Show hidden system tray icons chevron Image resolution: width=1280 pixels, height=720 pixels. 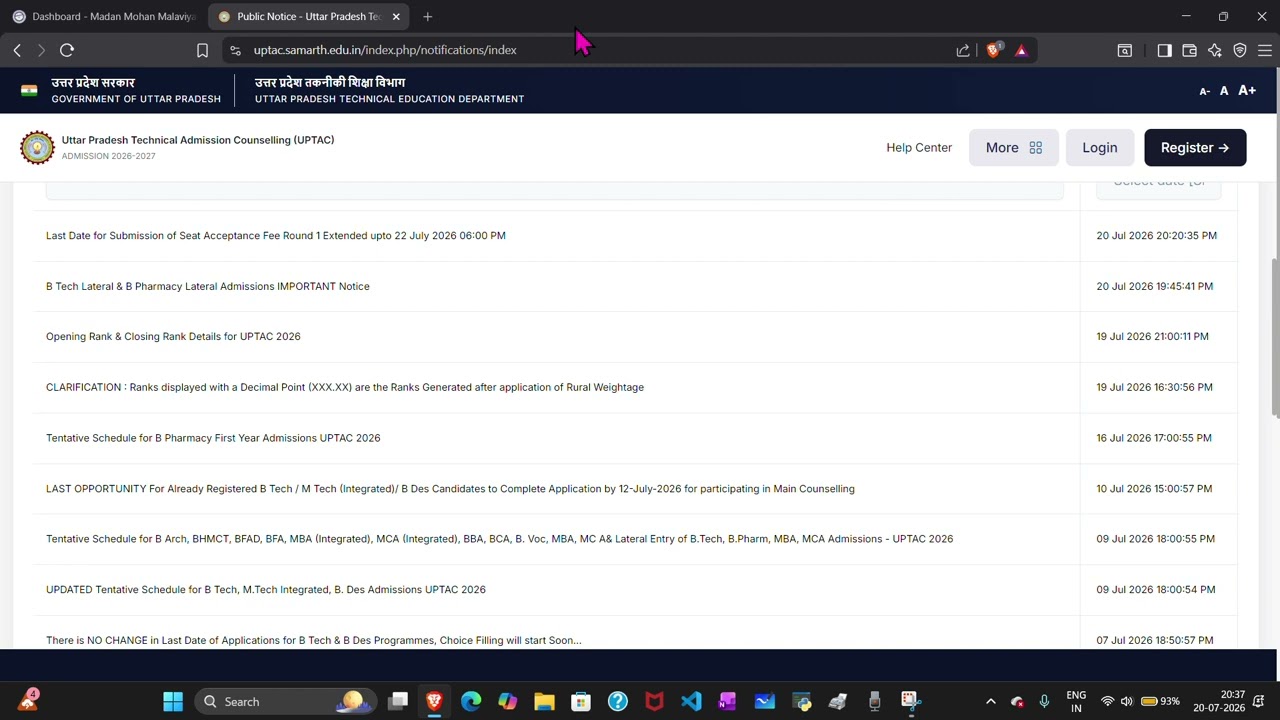pyautogui.click(x=991, y=701)
